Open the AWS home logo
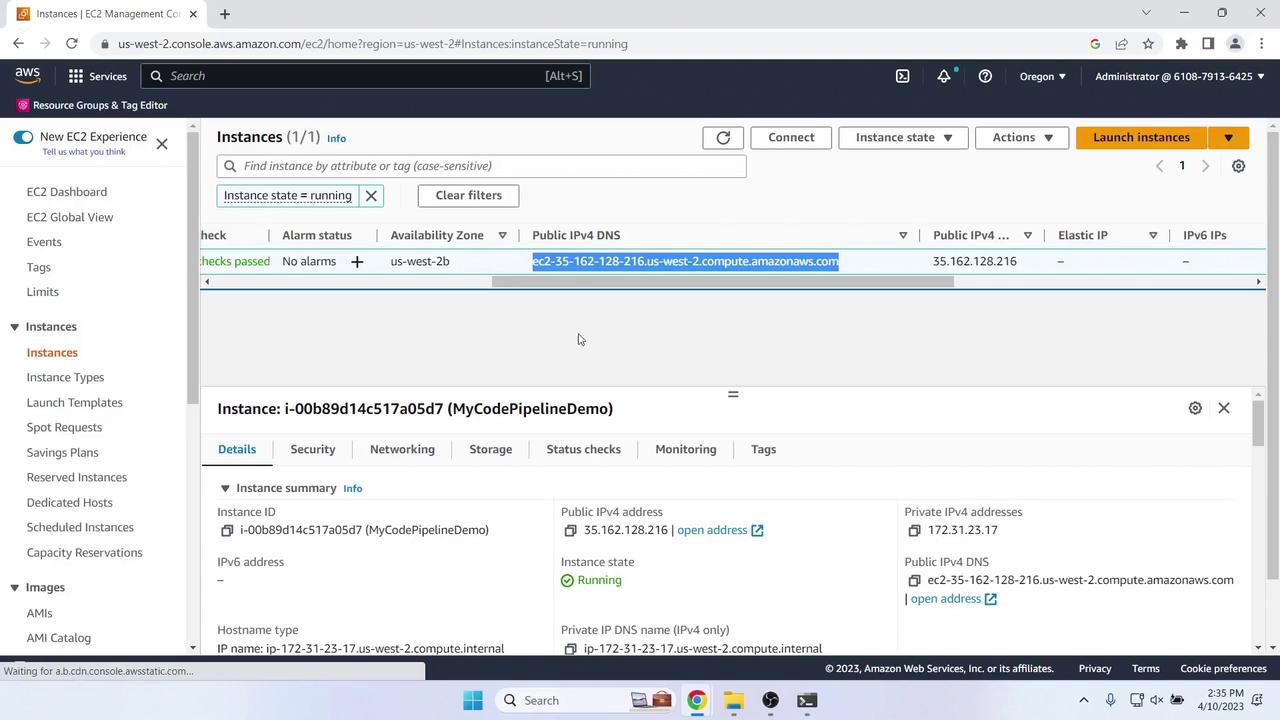This screenshot has height=720, width=1280. 28,76
